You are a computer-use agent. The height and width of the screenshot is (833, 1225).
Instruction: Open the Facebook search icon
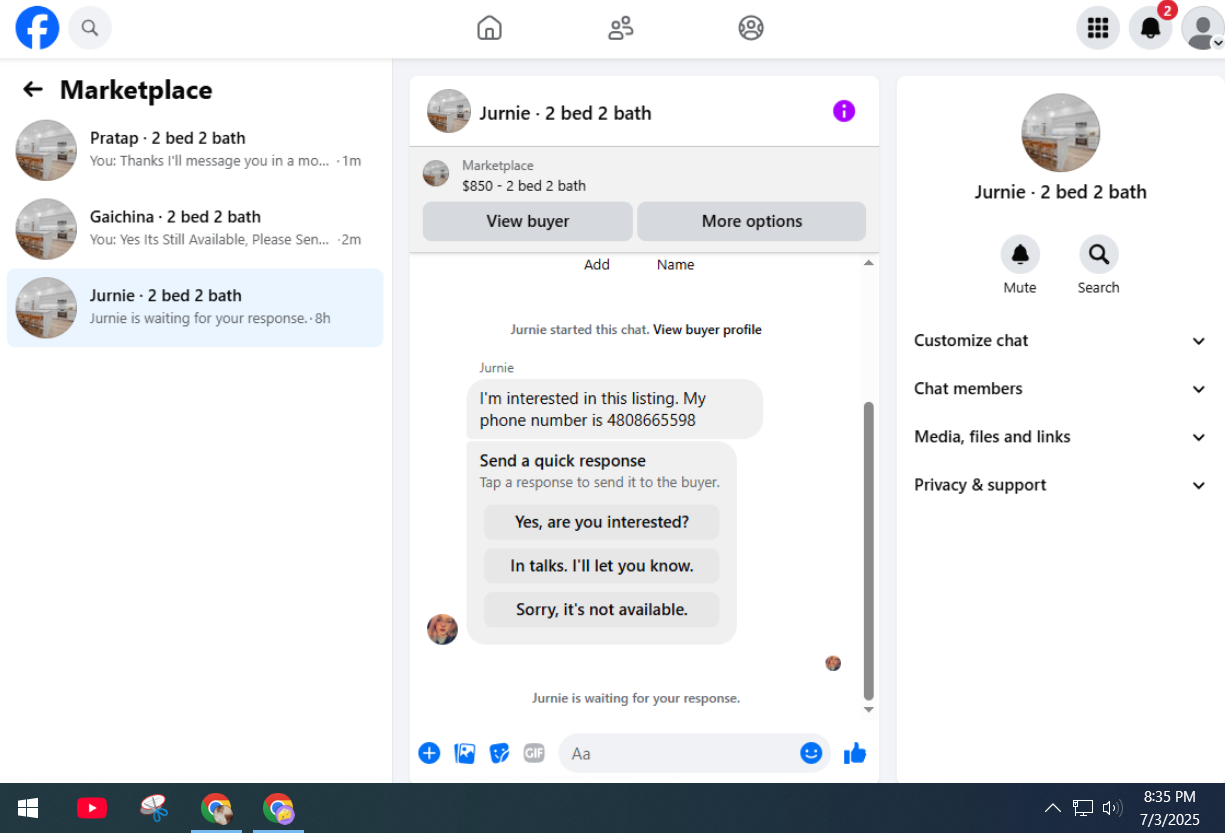pos(90,28)
